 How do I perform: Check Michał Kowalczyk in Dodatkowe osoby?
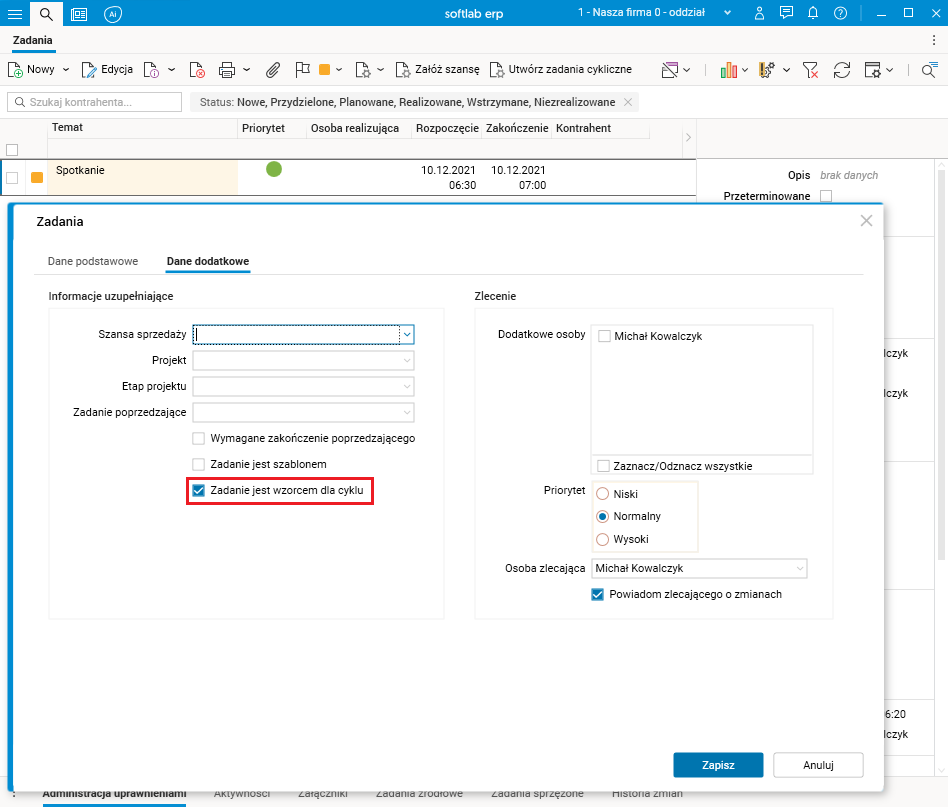pyautogui.click(x=604, y=336)
